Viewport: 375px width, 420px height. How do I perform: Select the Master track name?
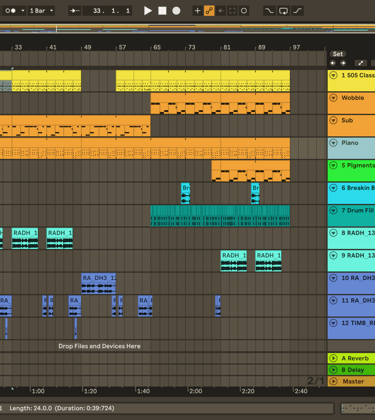tap(353, 381)
